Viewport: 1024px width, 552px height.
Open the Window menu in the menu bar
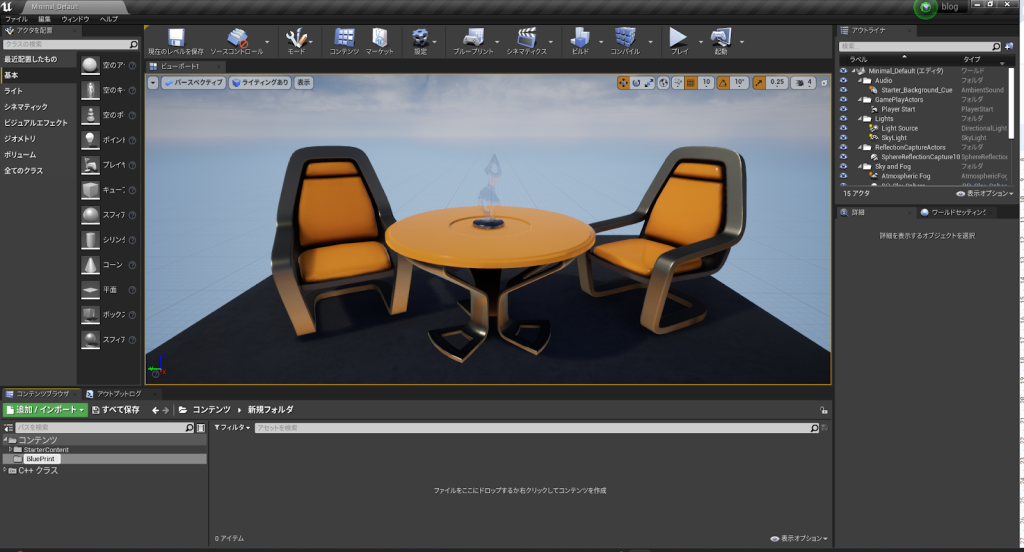click(75, 19)
